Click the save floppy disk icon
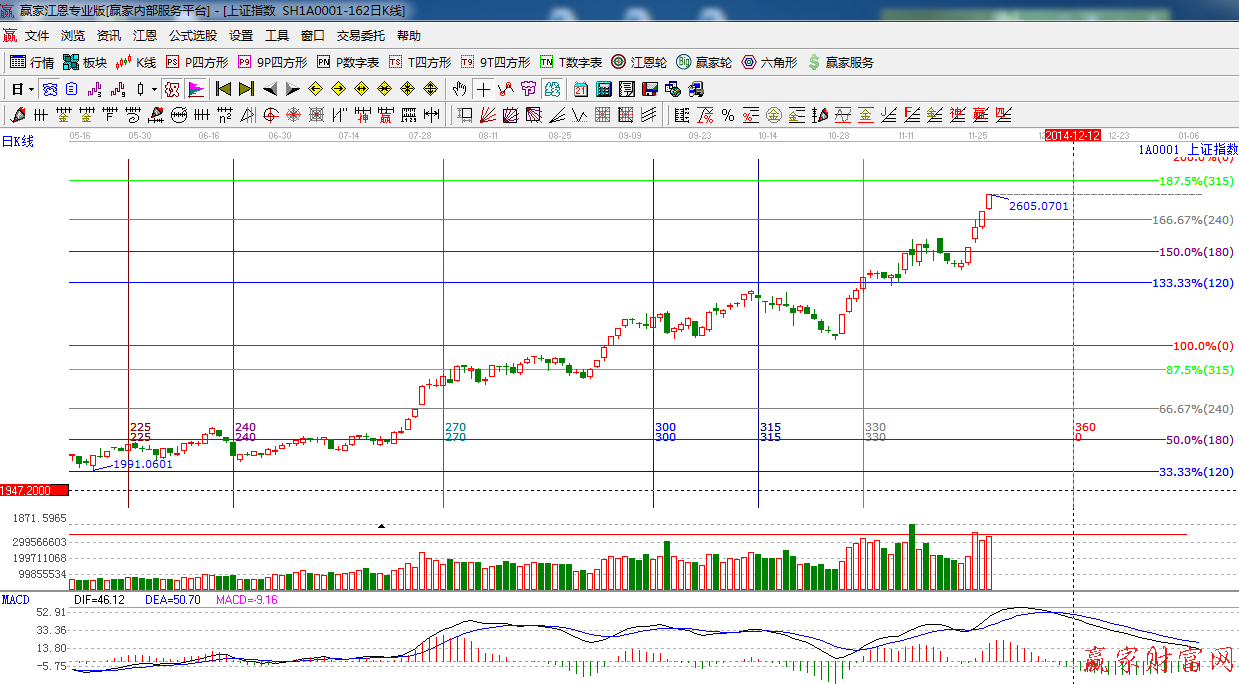The height and width of the screenshot is (684, 1239). tap(650, 89)
